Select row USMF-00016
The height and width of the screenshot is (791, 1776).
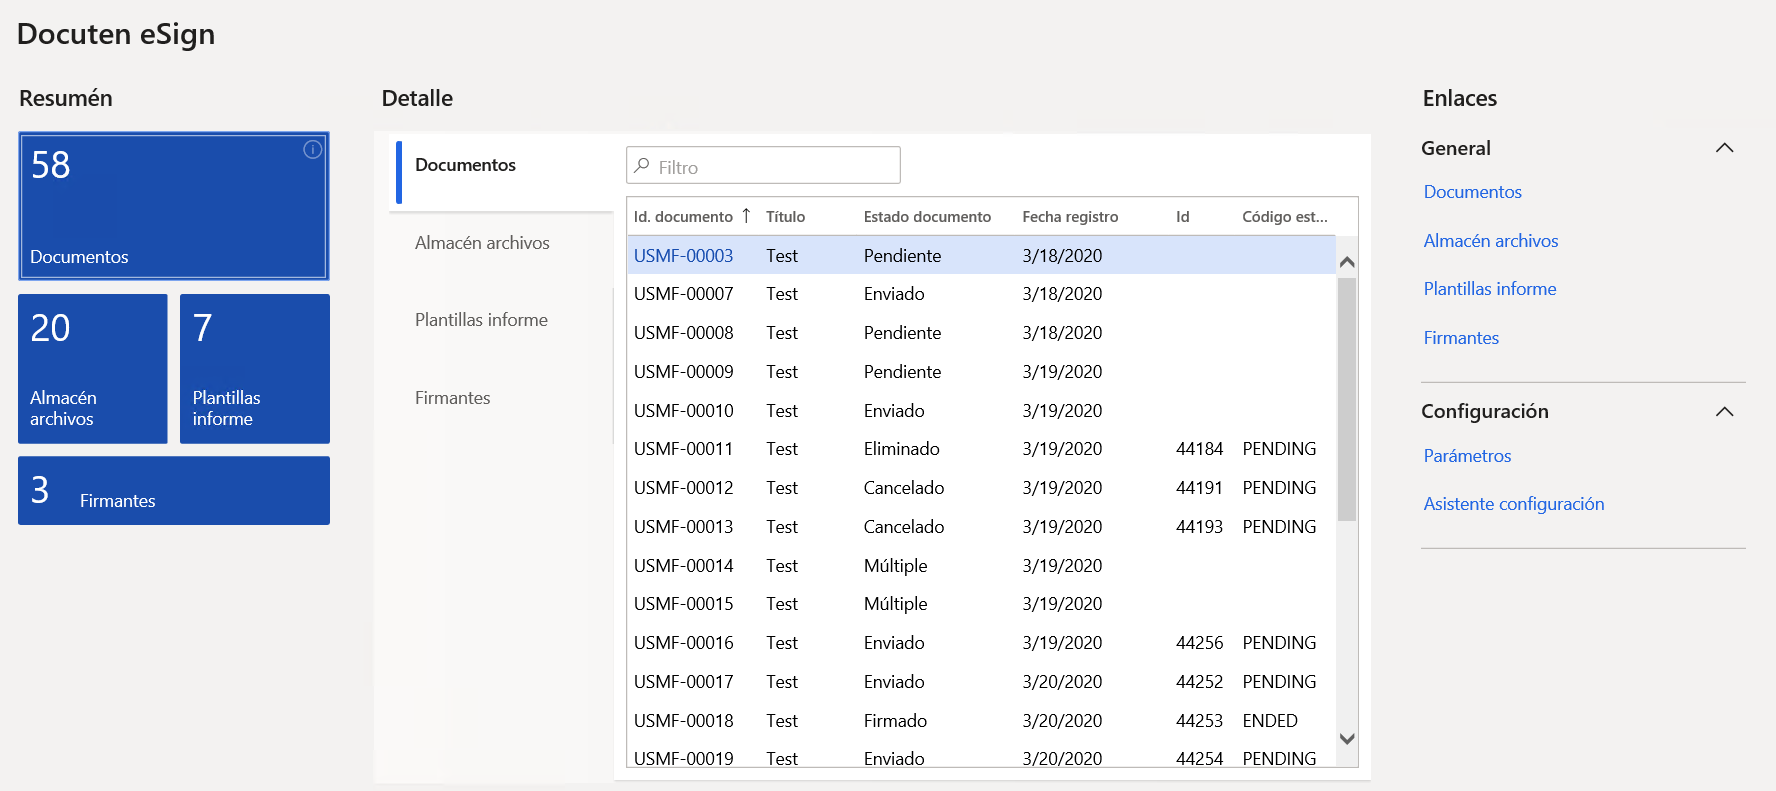point(981,643)
